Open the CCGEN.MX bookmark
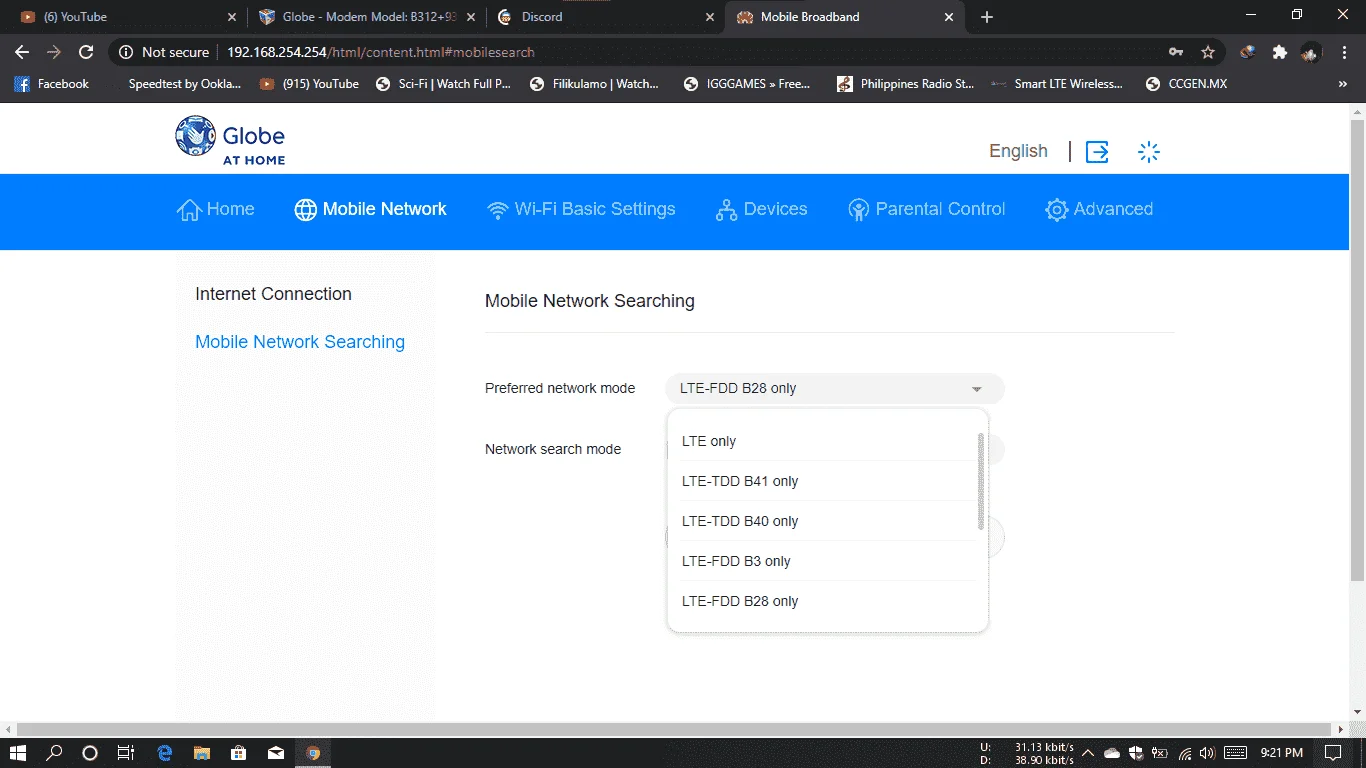The width and height of the screenshot is (1366, 768). pos(1186,84)
